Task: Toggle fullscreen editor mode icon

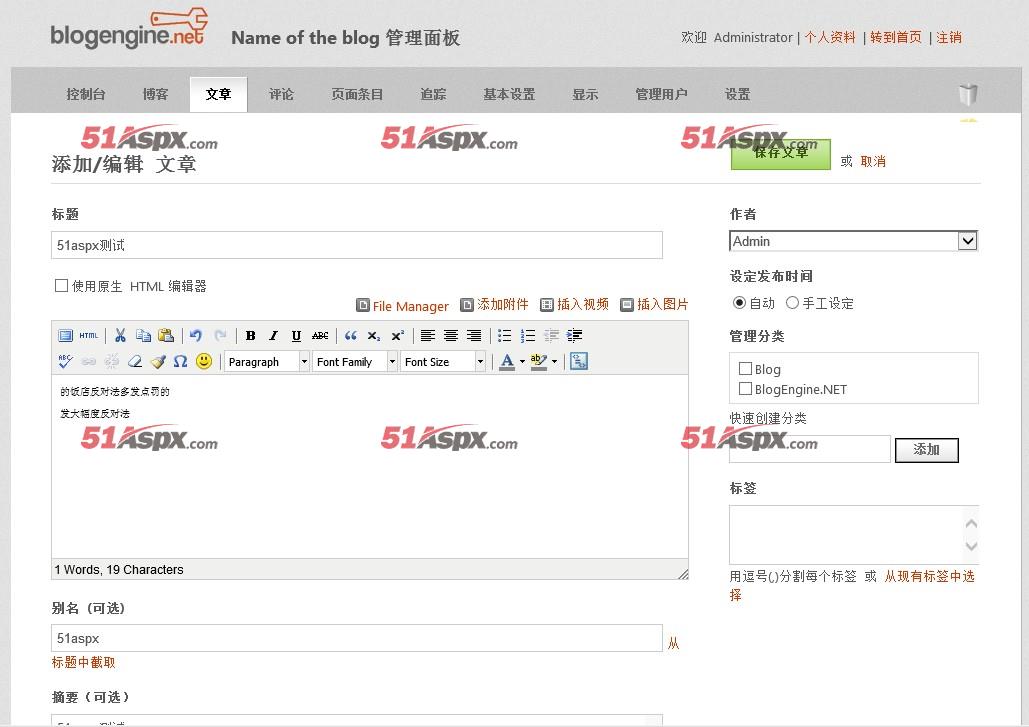Action: 66,336
